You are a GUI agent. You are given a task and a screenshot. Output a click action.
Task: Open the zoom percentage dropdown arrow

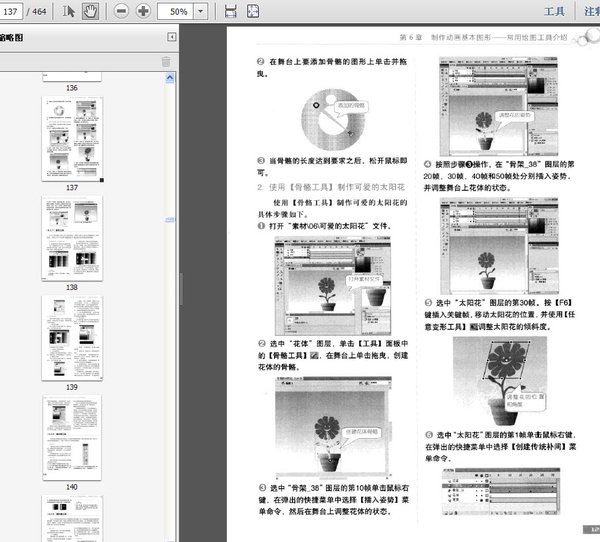pos(203,12)
